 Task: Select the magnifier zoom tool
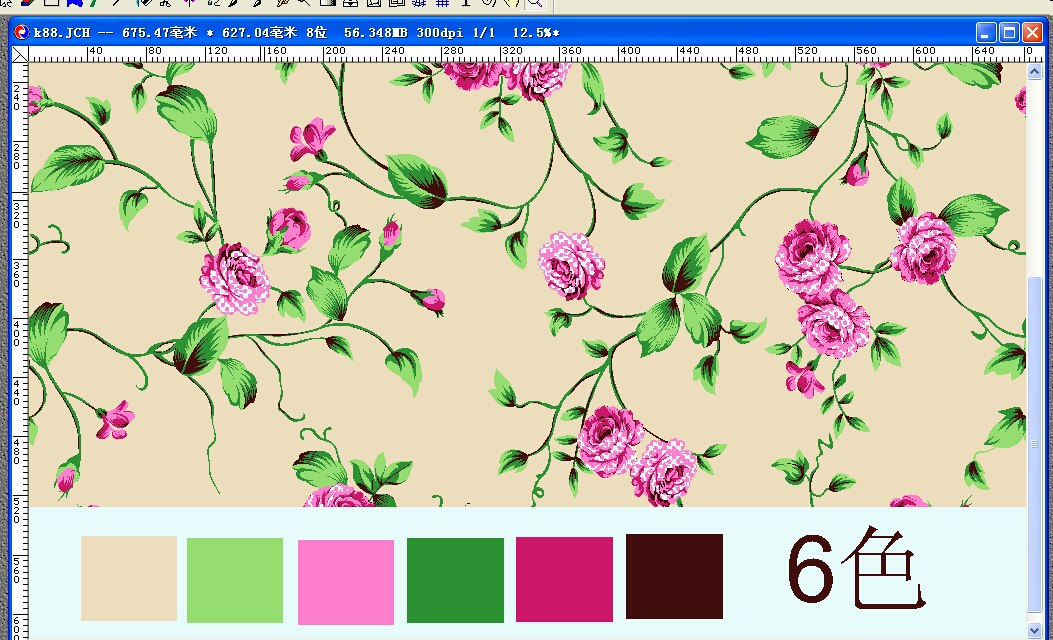[x=534, y=3]
